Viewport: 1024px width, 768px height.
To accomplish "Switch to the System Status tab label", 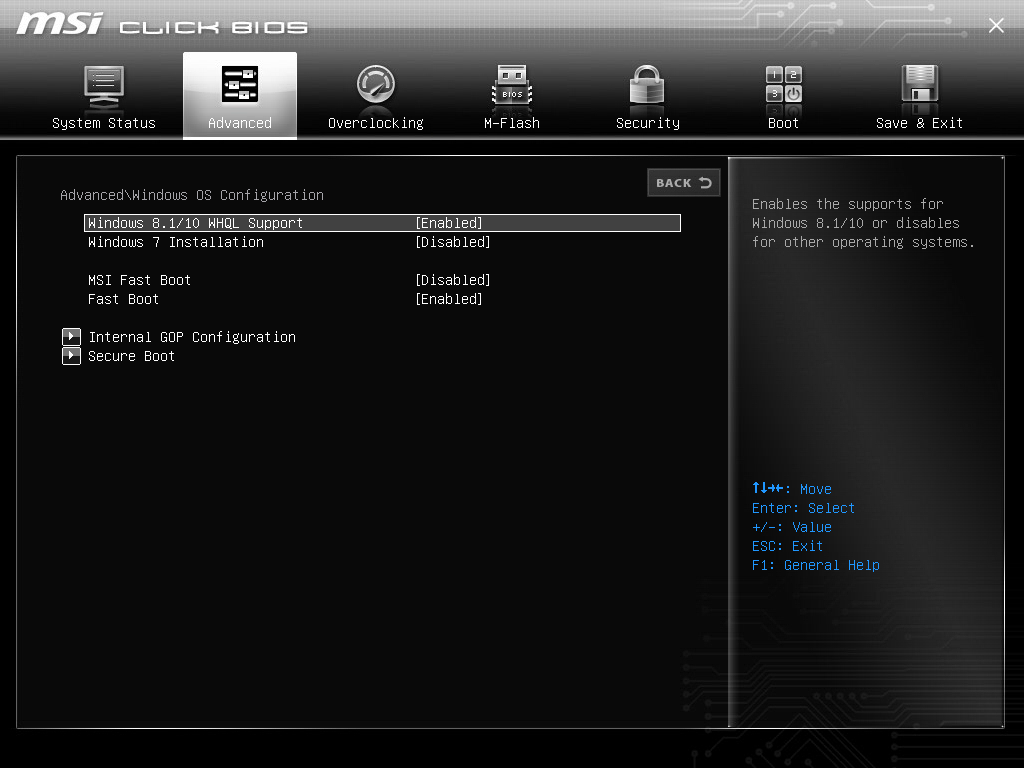I will point(104,123).
